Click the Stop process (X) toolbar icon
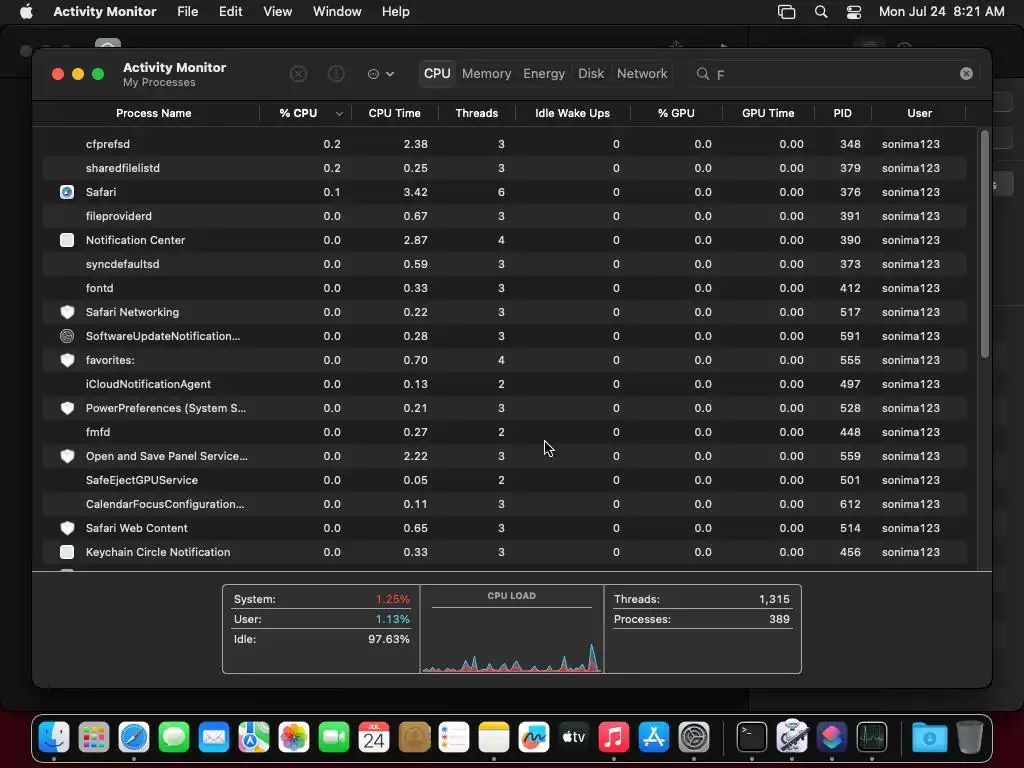The image size is (1024, 768). (298, 74)
